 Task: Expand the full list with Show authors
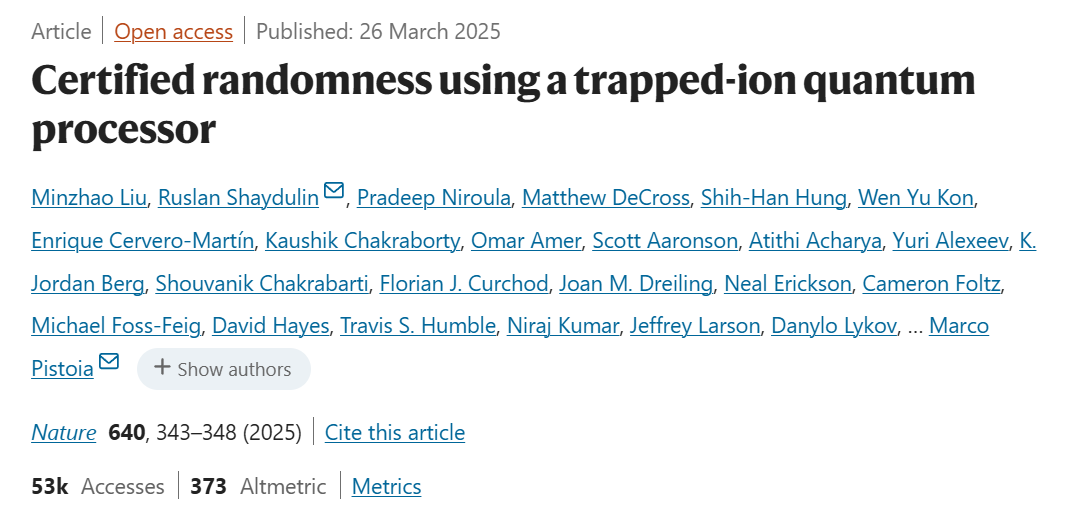(x=223, y=369)
